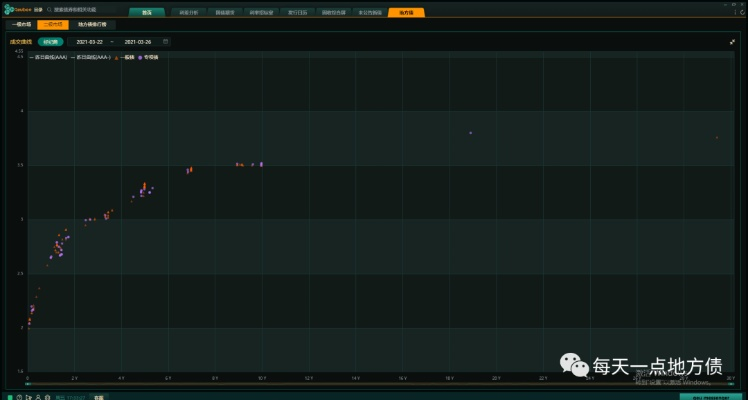Open the calendar date picker icon
Viewport: 748px width, 400px height.
(x=166, y=42)
